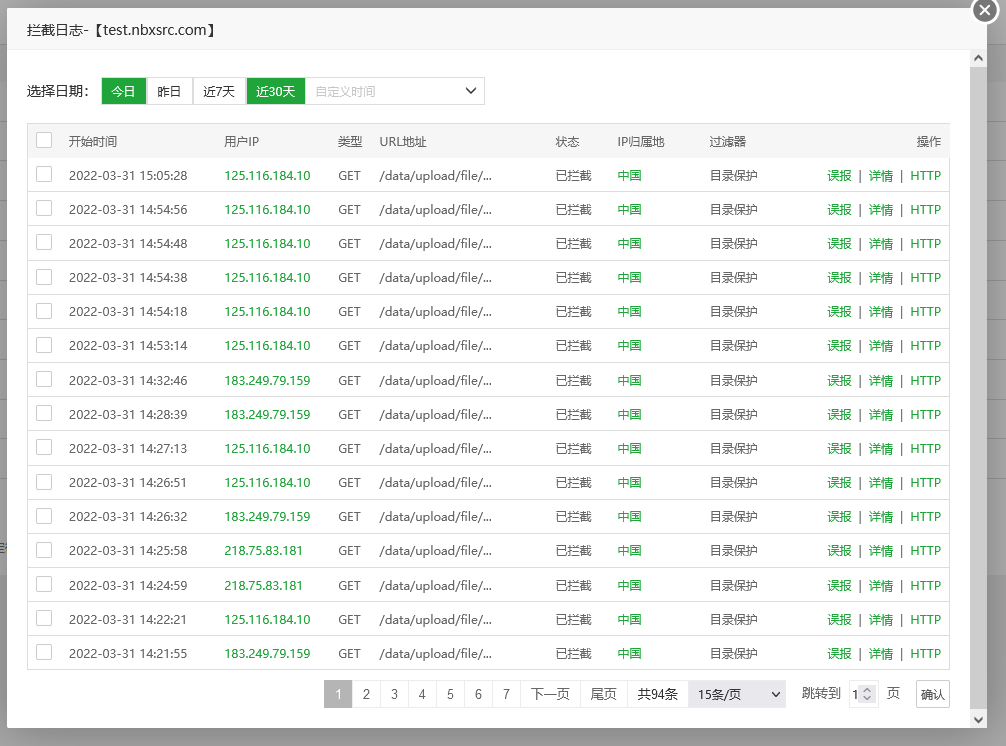
Task: Close the interception log dialog
Action: click(985, 10)
